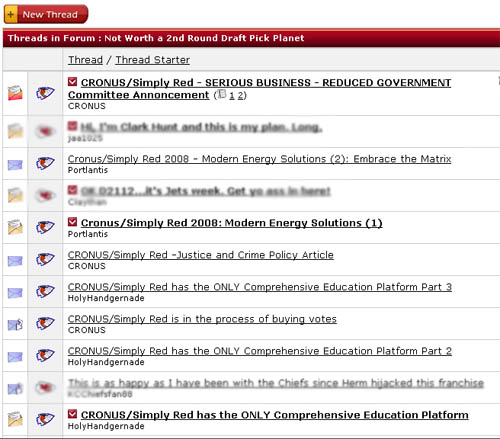Click multipage icon beside page 1 link
500x439 pixels.
point(222,94)
